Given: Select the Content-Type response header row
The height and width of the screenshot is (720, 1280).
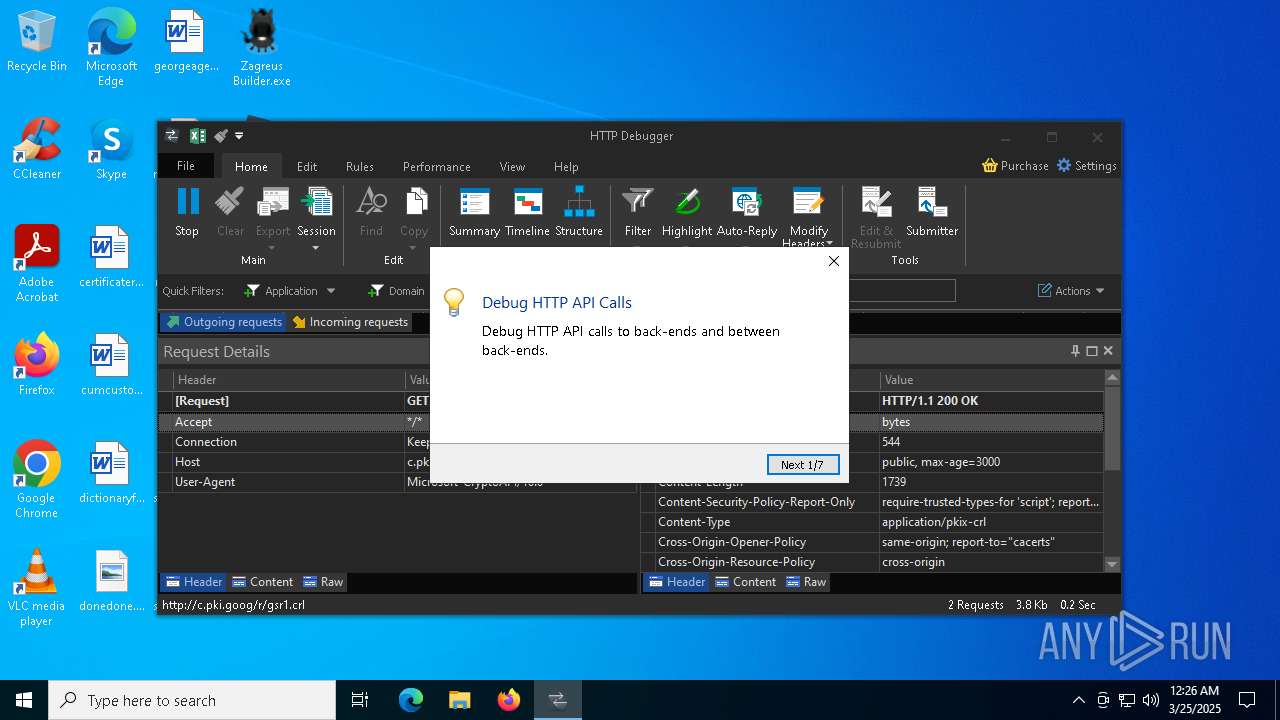Looking at the screenshot, I should click(873, 522).
